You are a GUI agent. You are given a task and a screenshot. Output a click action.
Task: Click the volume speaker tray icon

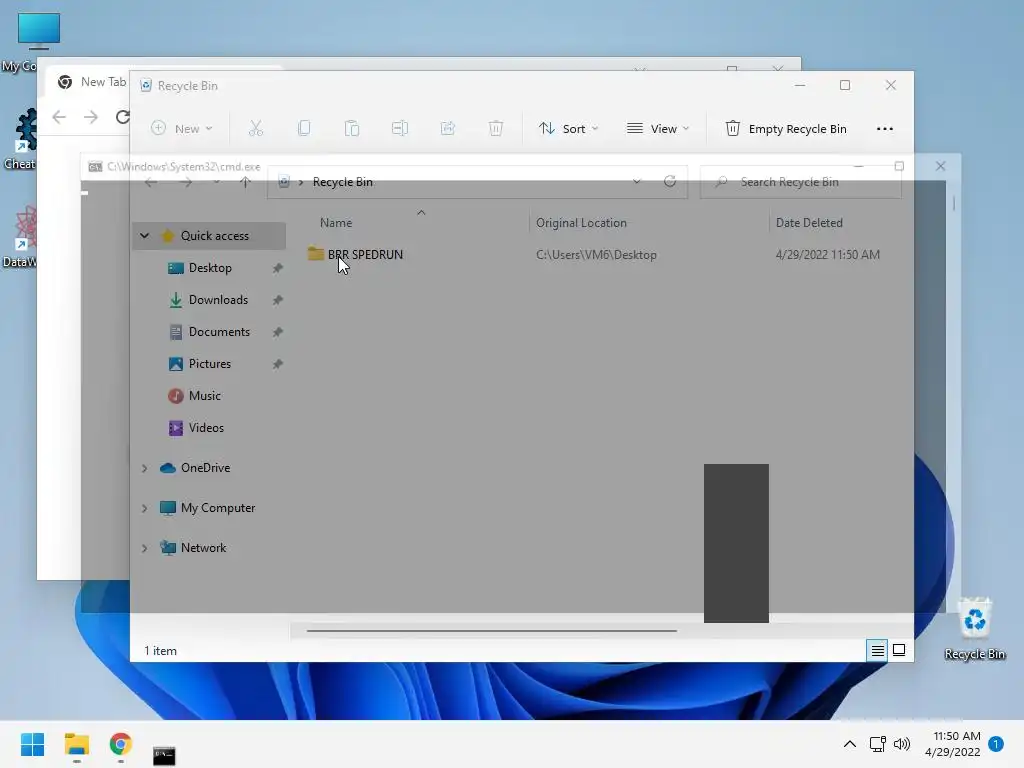(901, 744)
